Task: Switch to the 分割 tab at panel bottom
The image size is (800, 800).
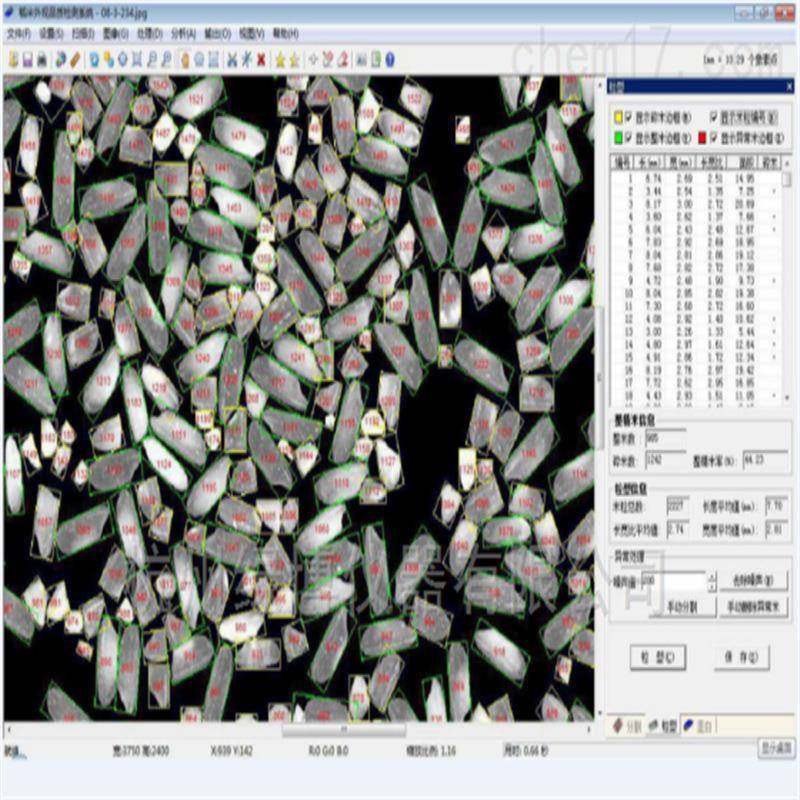Action: pyautogui.click(x=627, y=726)
